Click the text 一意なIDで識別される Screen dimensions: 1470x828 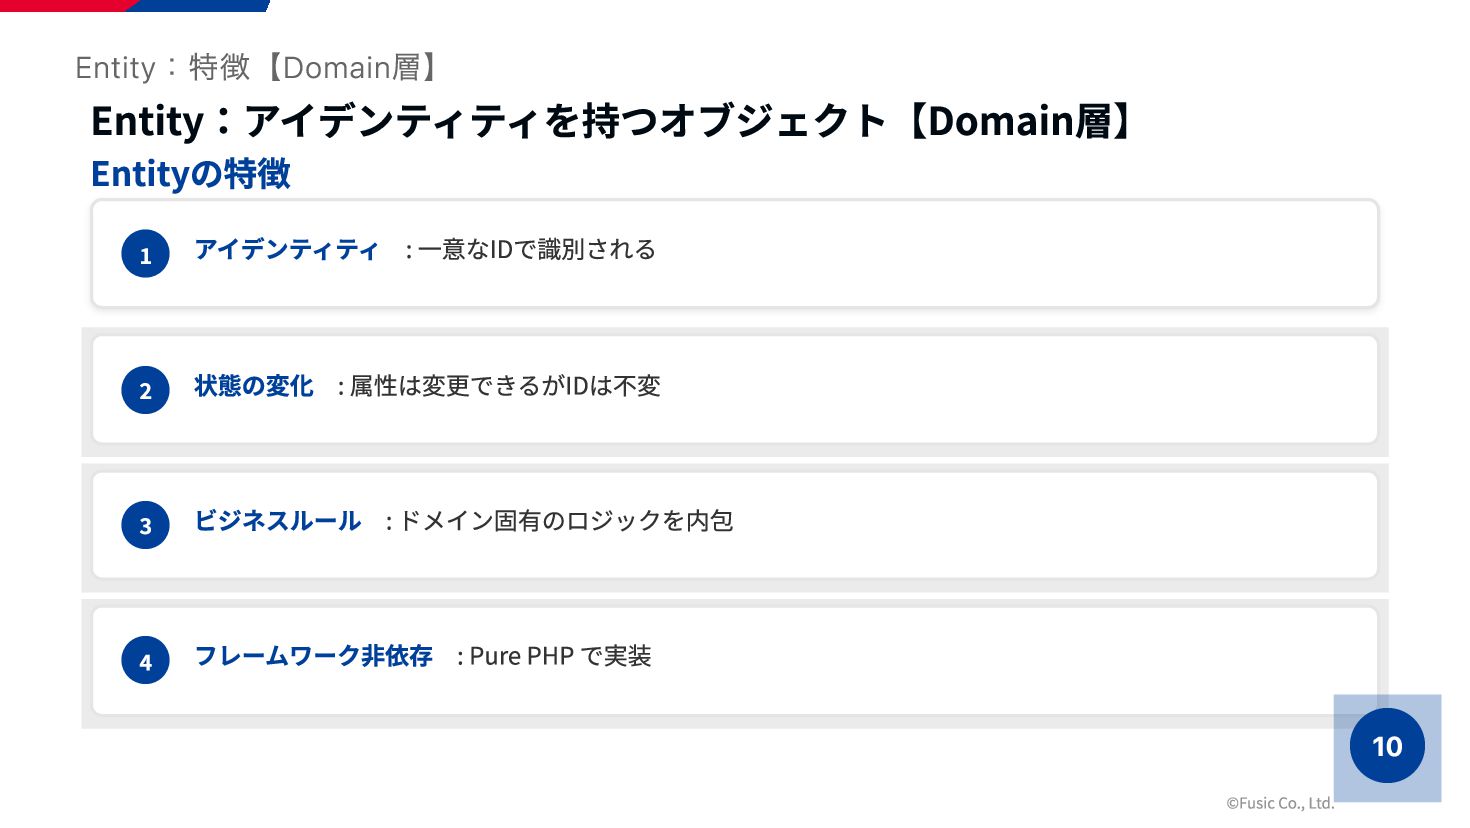(x=537, y=249)
